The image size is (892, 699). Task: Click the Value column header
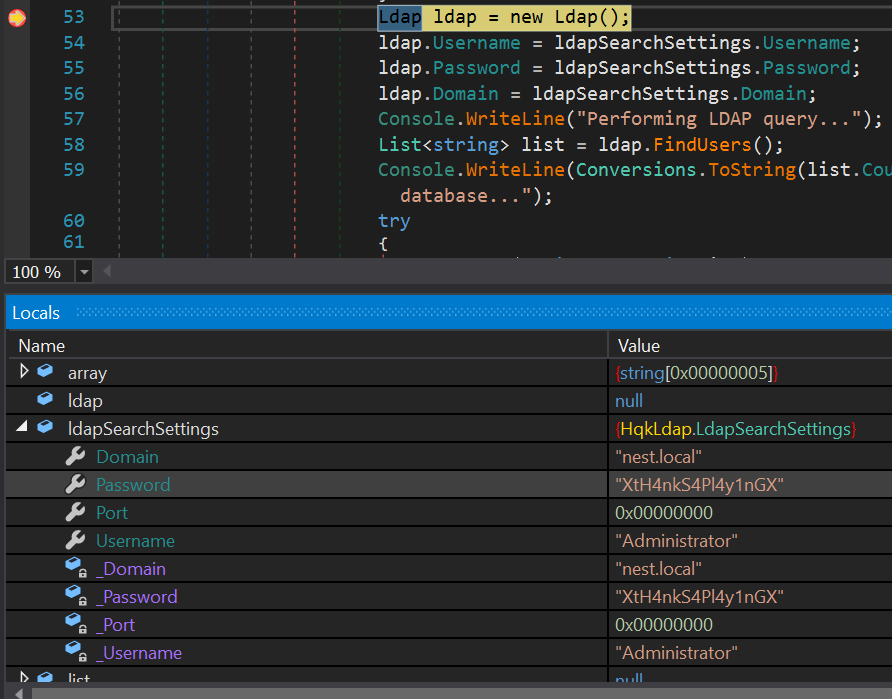pyautogui.click(x=639, y=345)
